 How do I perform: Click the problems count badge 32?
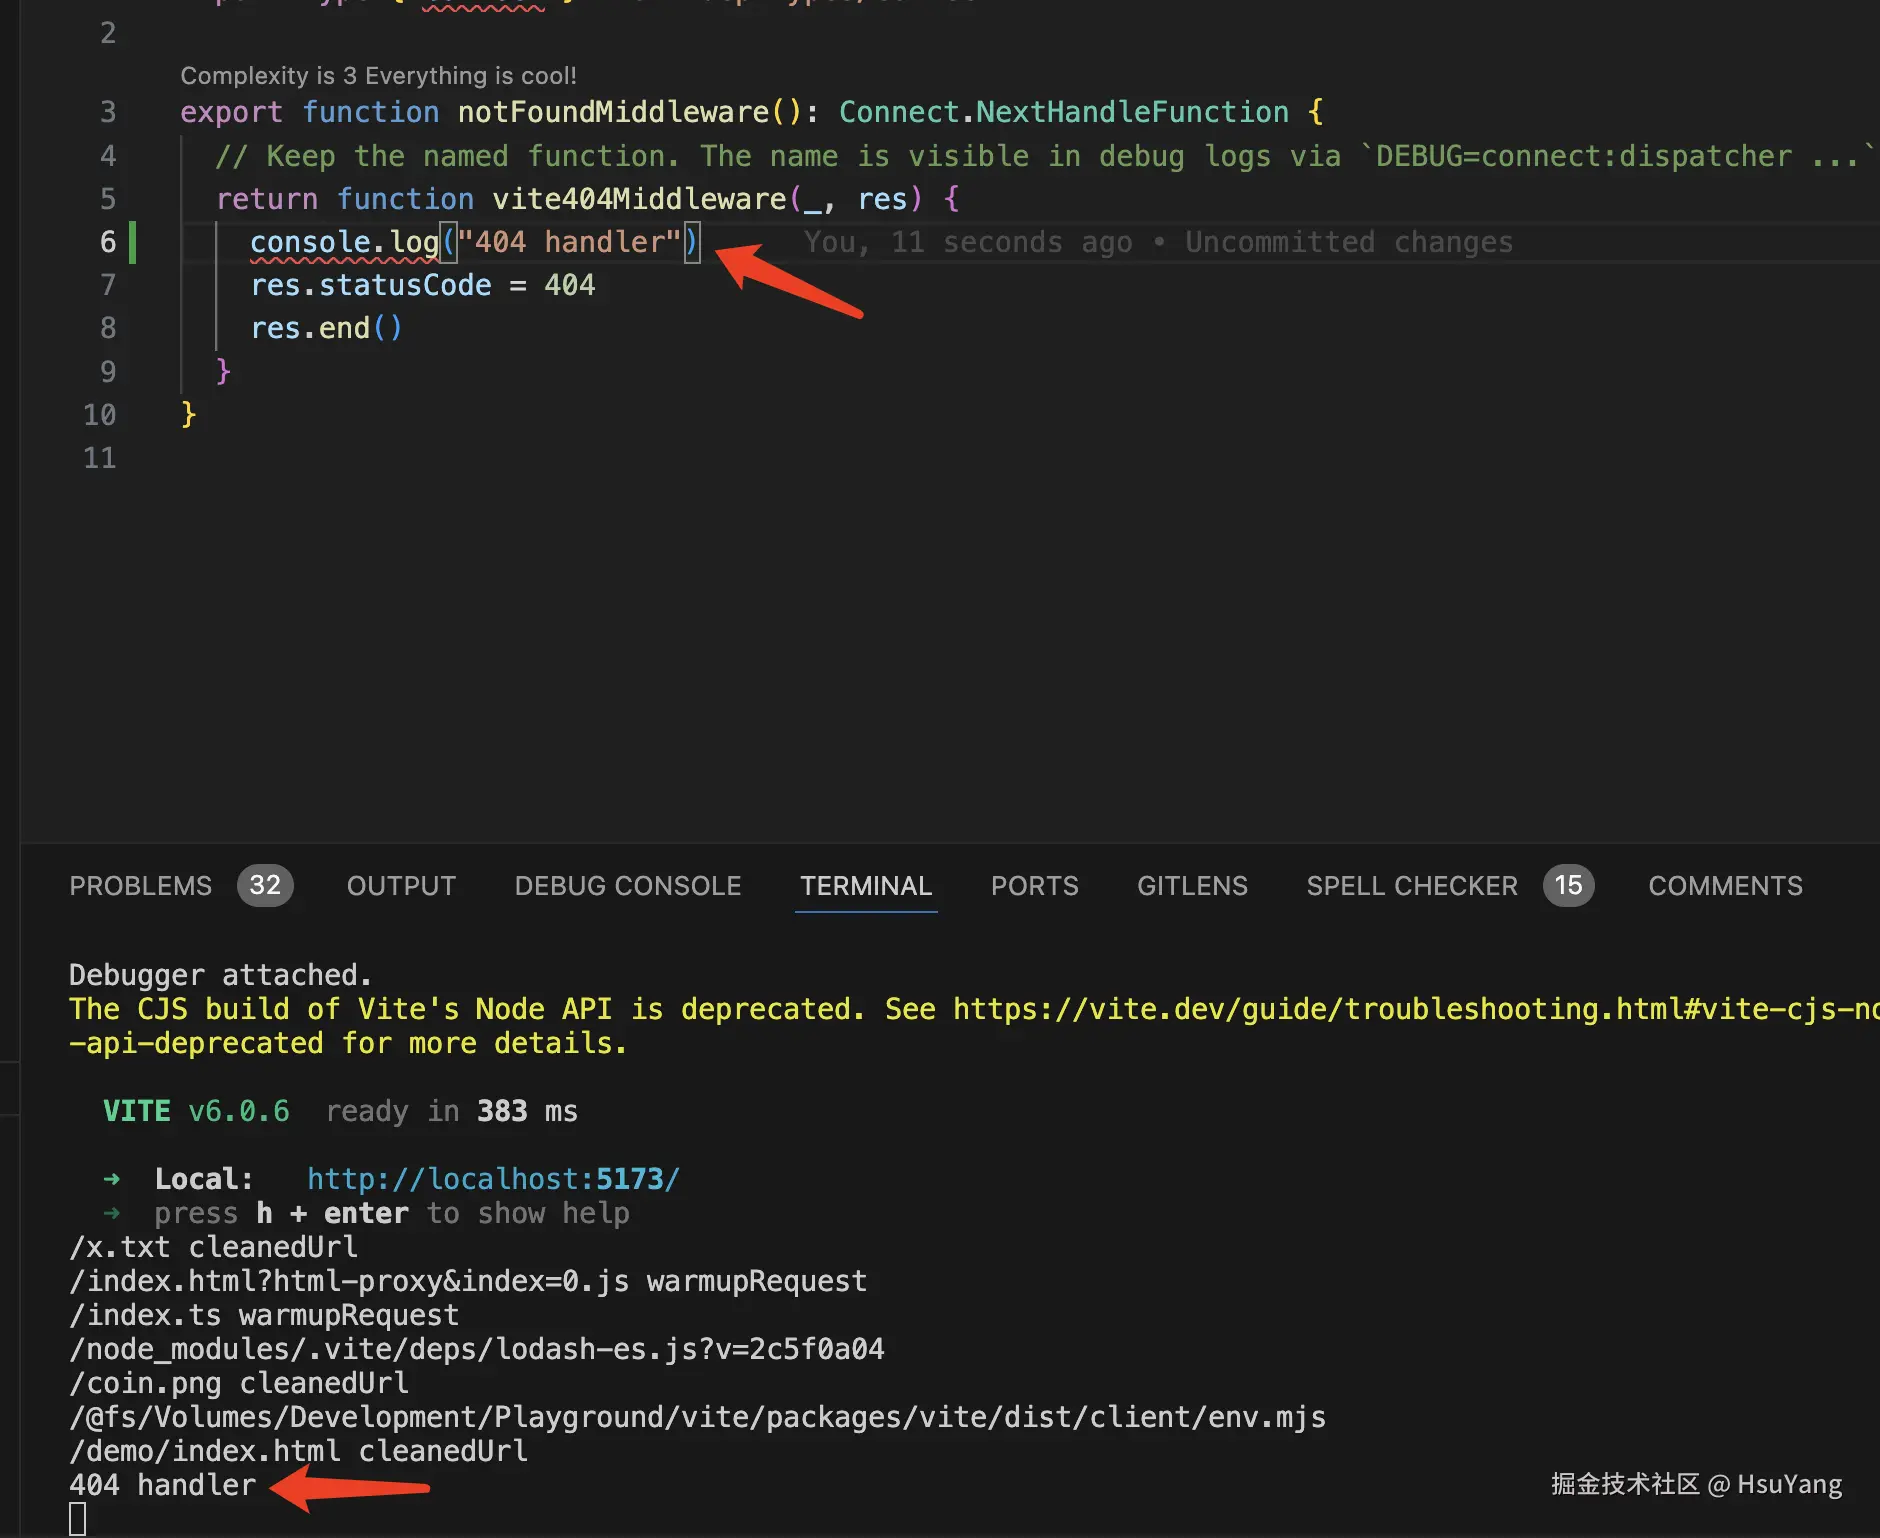(265, 885)
